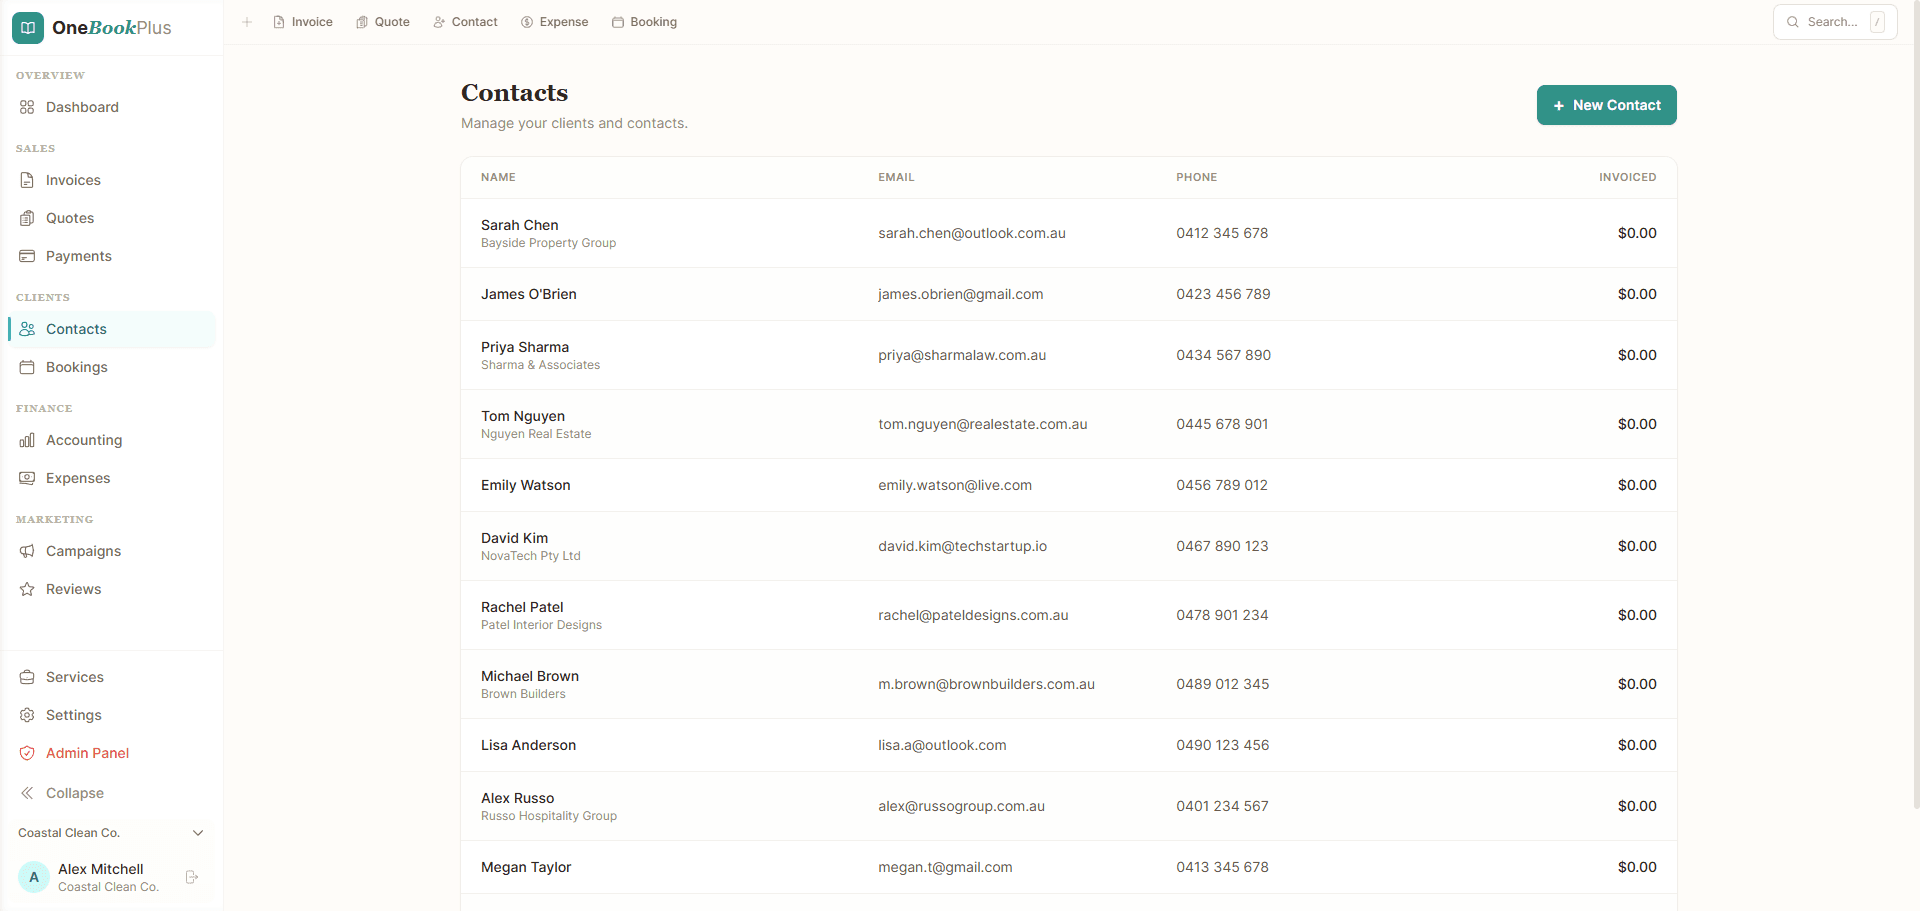Select Booking in the top toolbar

click(644, 21)
